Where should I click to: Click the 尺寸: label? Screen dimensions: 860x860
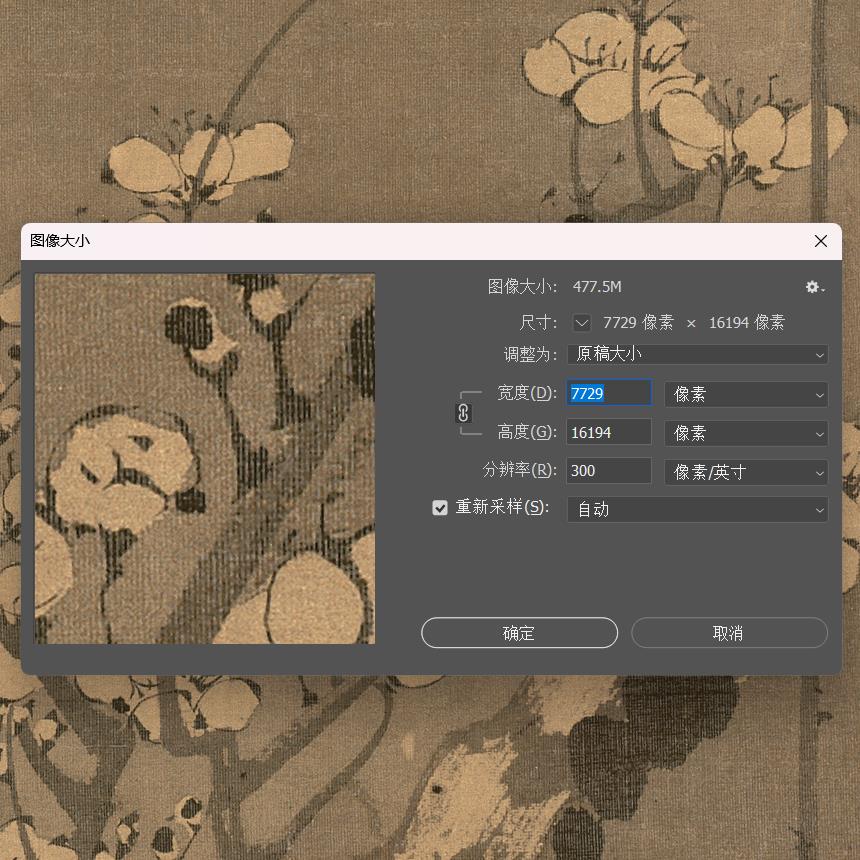538,322
